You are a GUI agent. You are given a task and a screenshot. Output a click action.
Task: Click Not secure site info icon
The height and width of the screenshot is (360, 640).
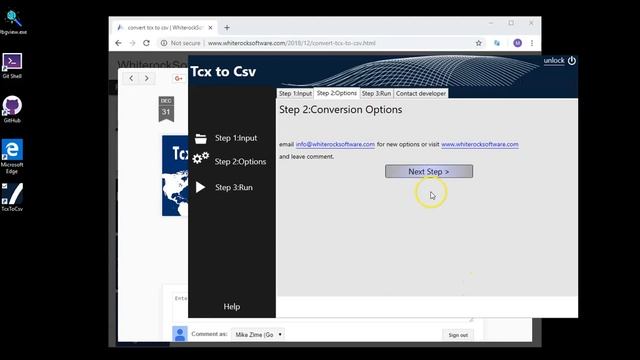(x=164, y=43)
